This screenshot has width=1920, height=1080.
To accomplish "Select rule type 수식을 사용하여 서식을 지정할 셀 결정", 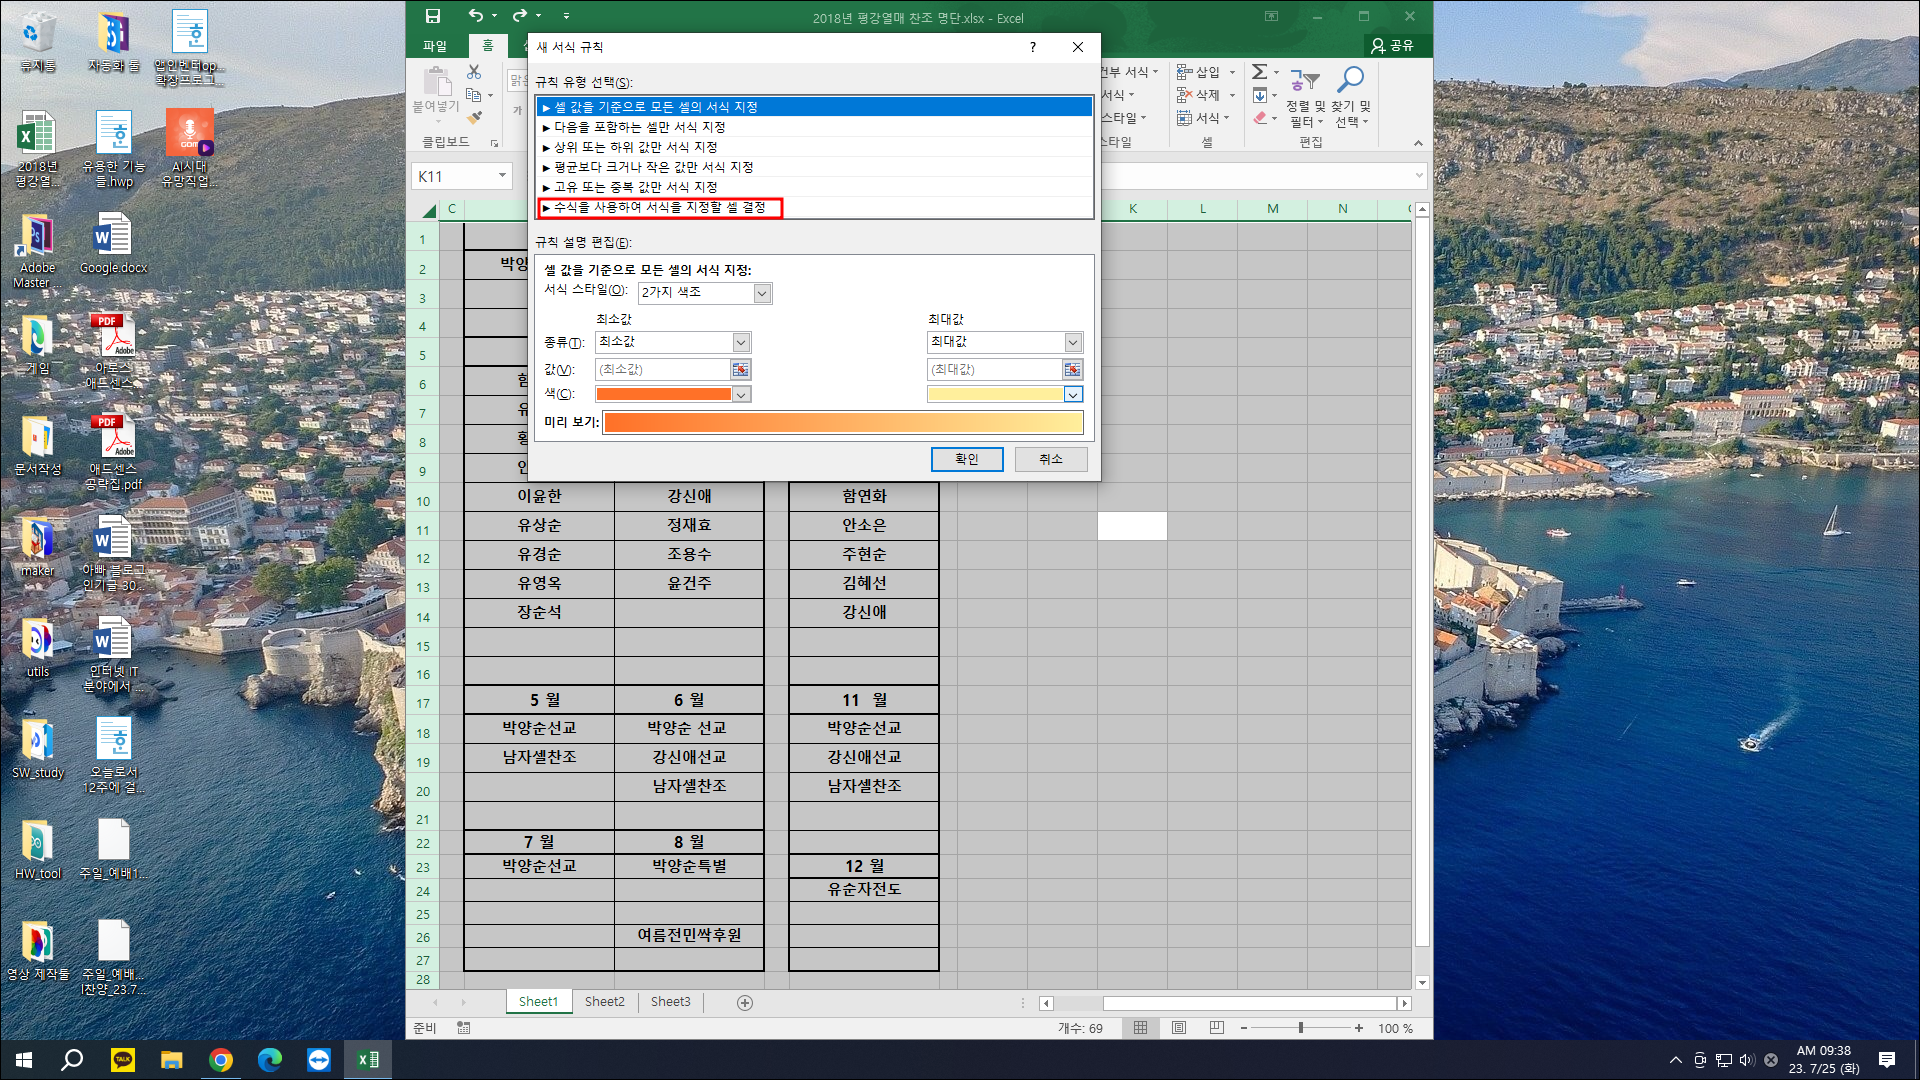I will click(x=660, y=207).
